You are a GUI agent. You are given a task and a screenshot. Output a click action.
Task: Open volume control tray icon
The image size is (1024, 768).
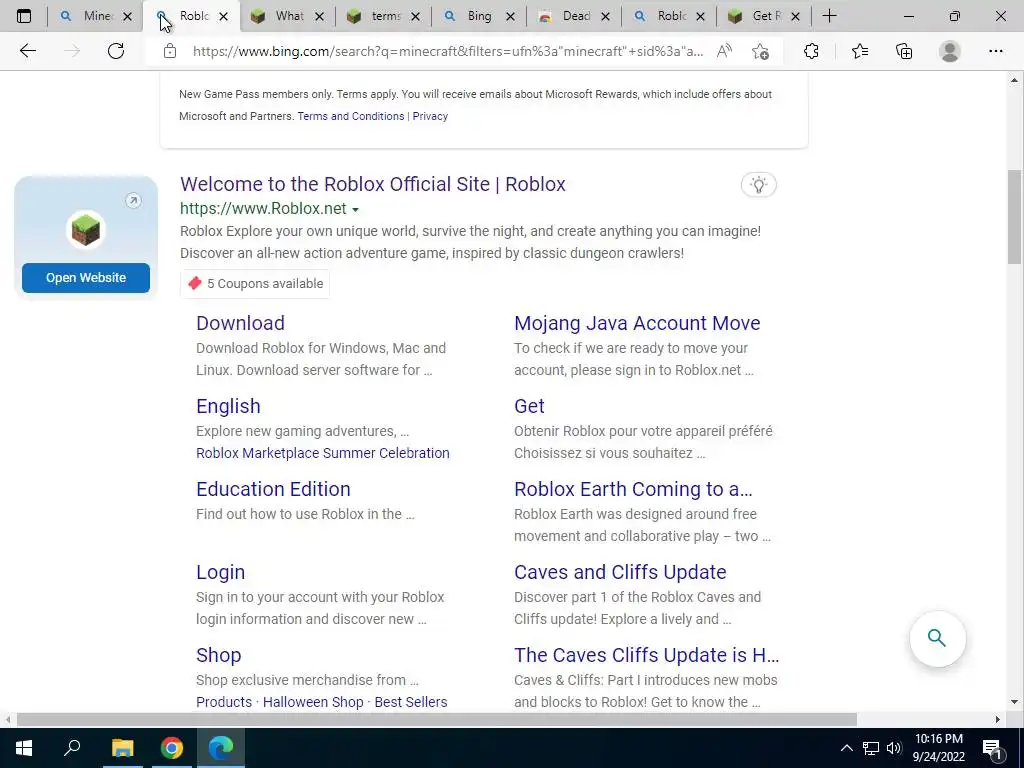894,748
